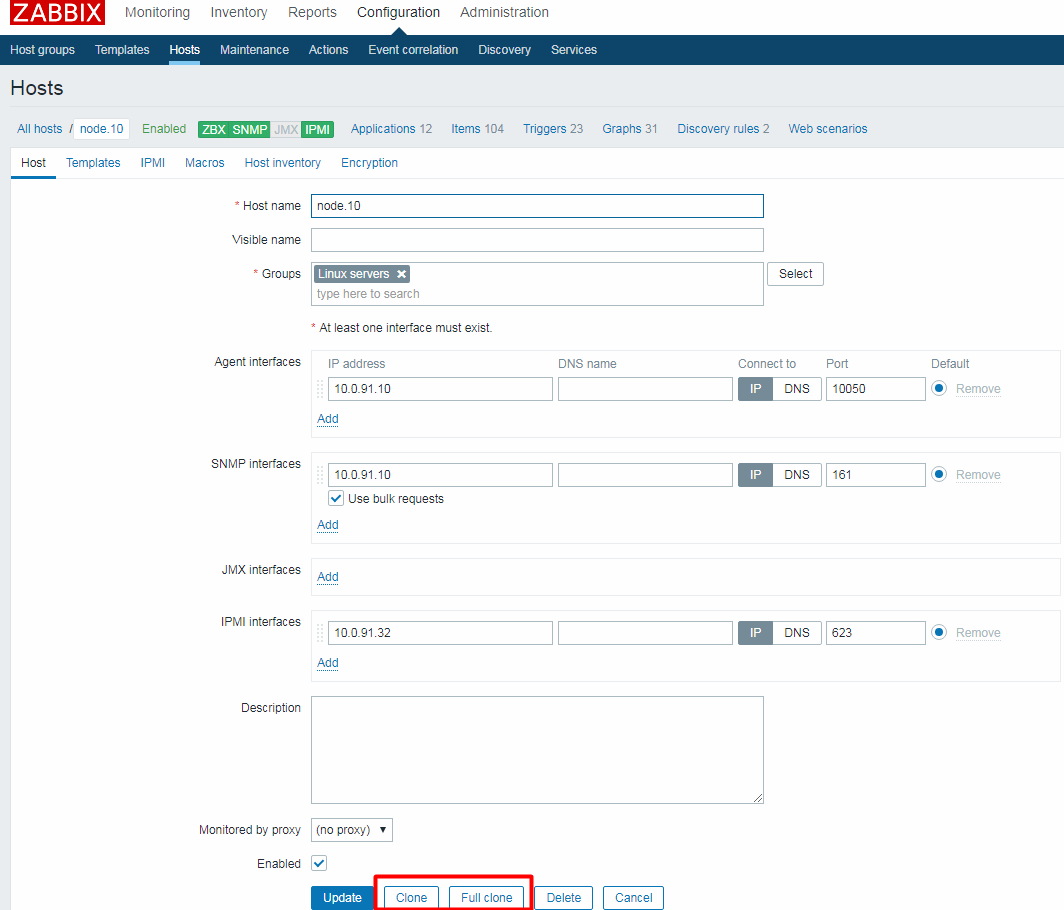Toggle the Enabled checkbox
Viewport: 1064px width, 910px height.
(x=319, y=863)
